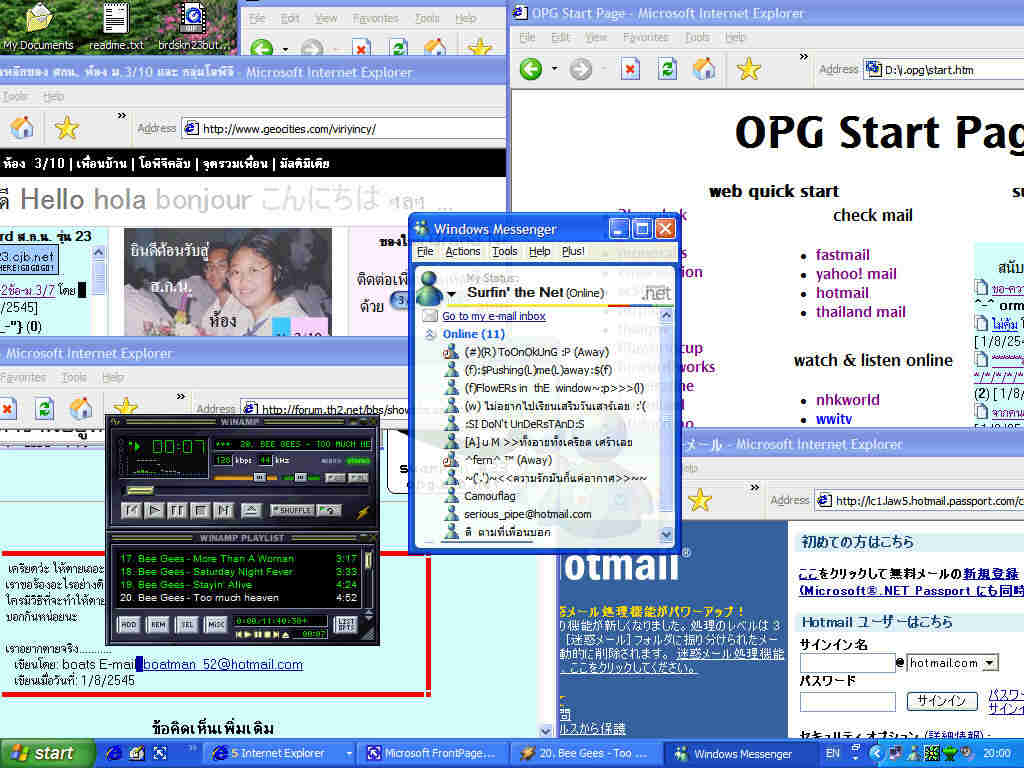Go to previous track in Winamp
1024x768 pixels.
(x=131, y=510)
